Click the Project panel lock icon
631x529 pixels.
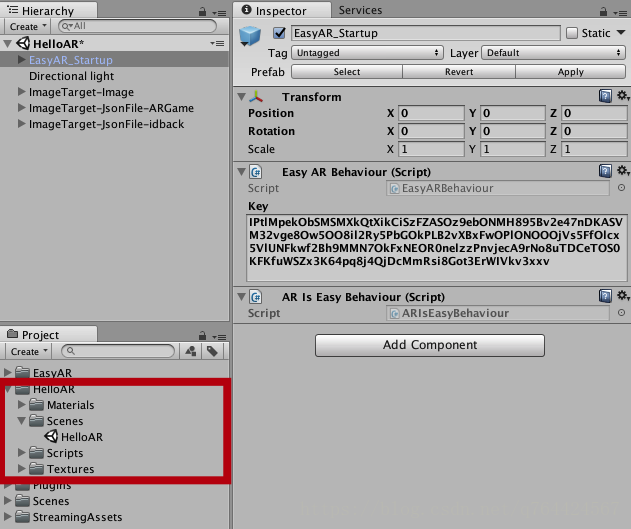202,336
